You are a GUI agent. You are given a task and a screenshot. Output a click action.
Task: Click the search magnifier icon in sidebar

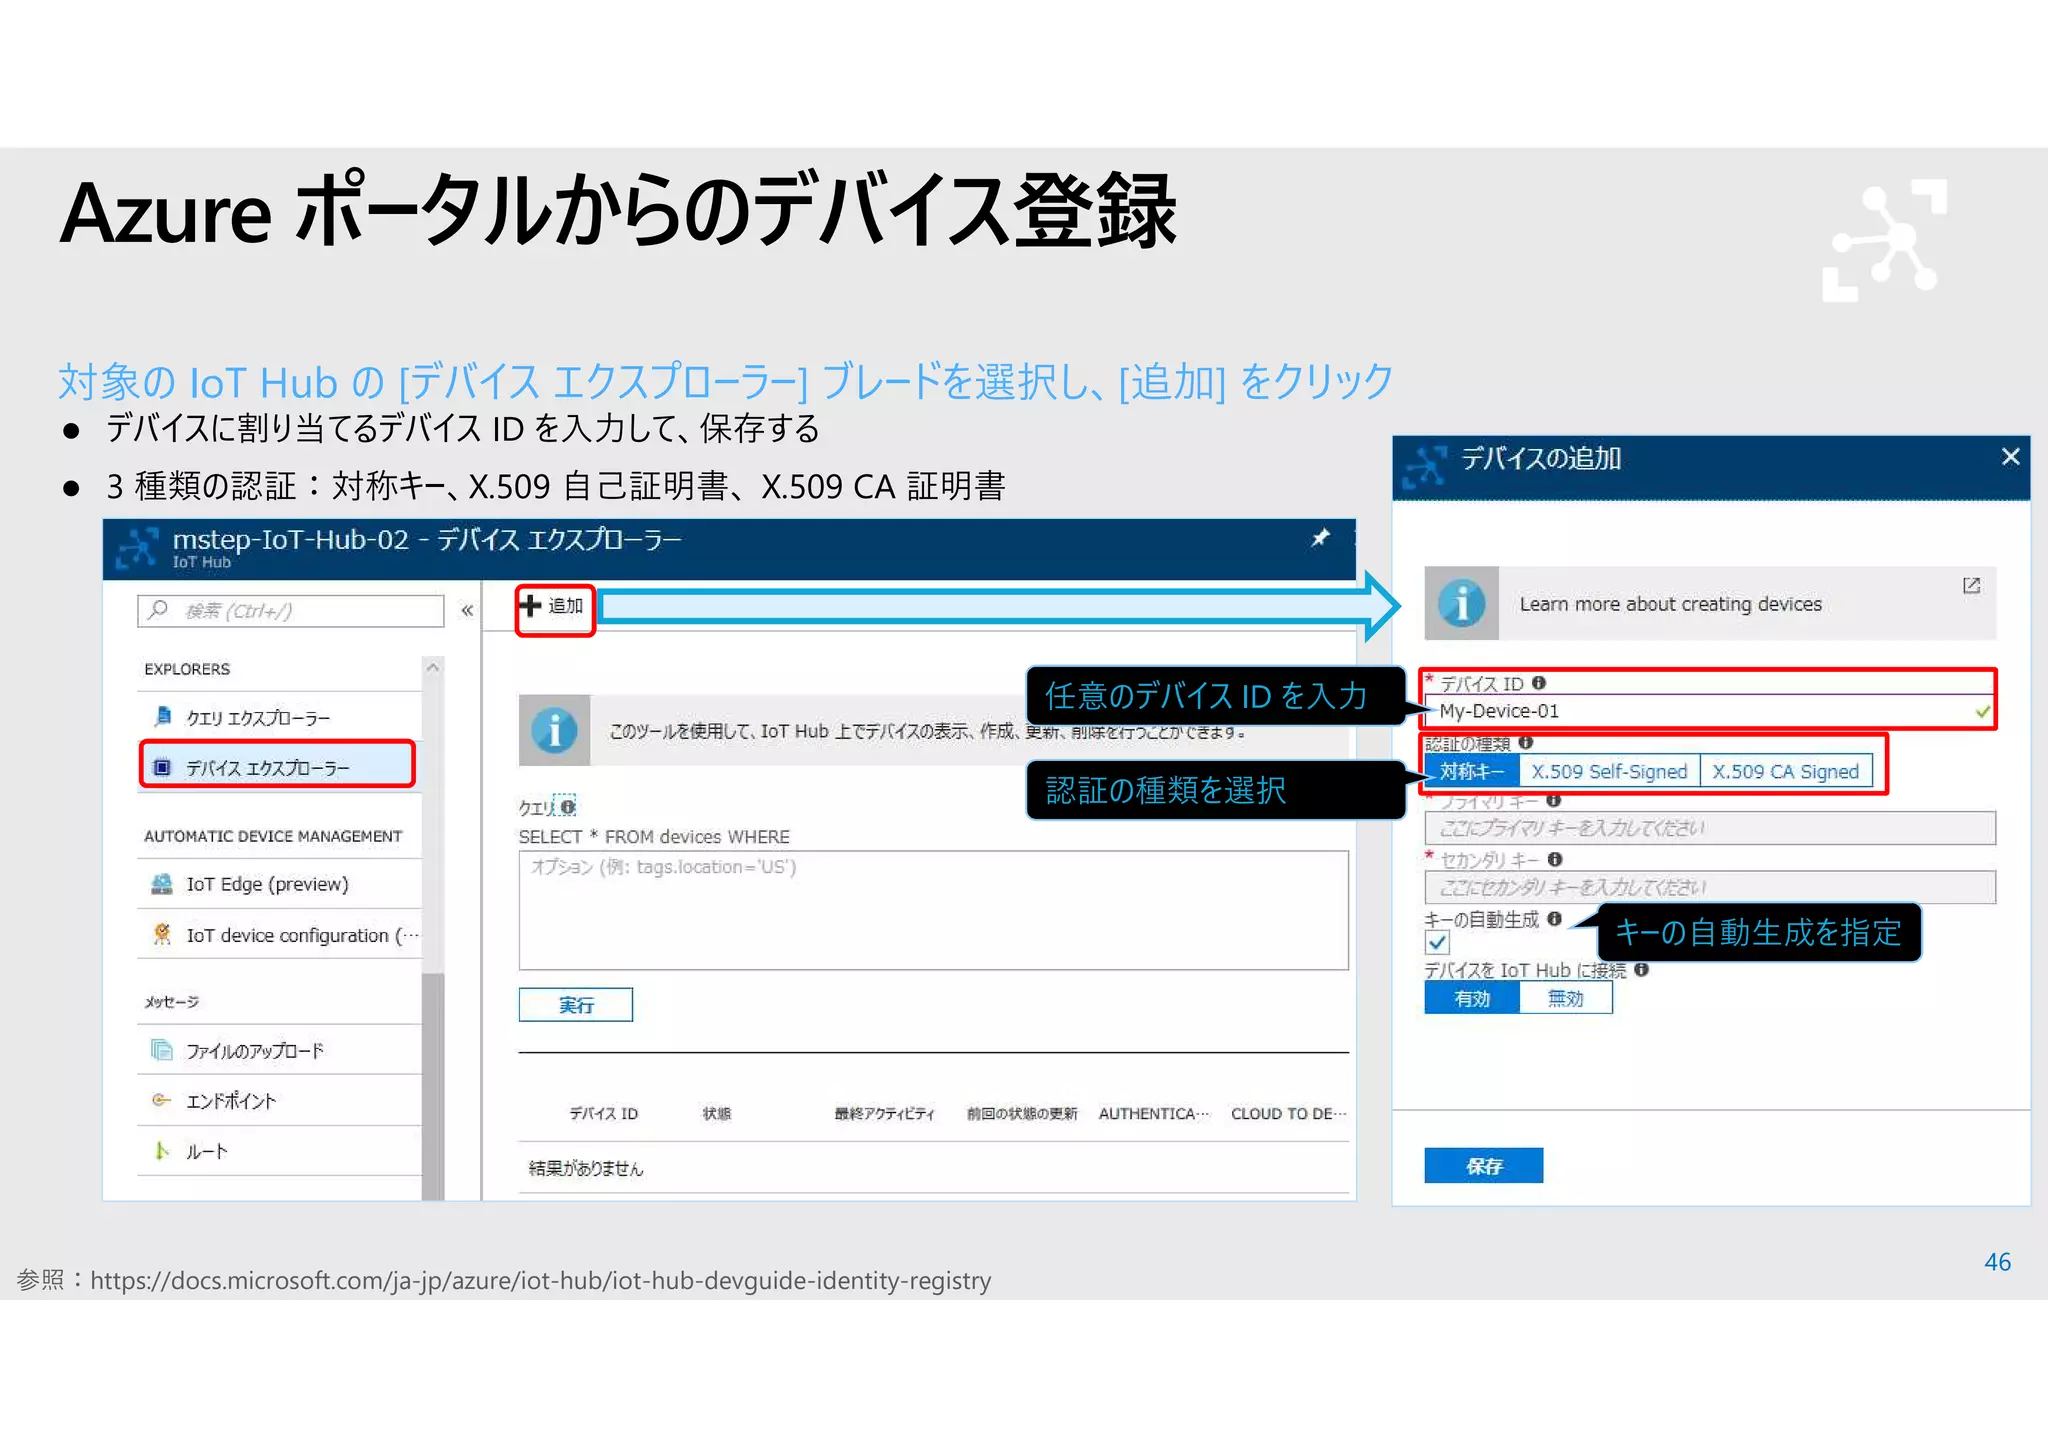[x=158, y=610]
